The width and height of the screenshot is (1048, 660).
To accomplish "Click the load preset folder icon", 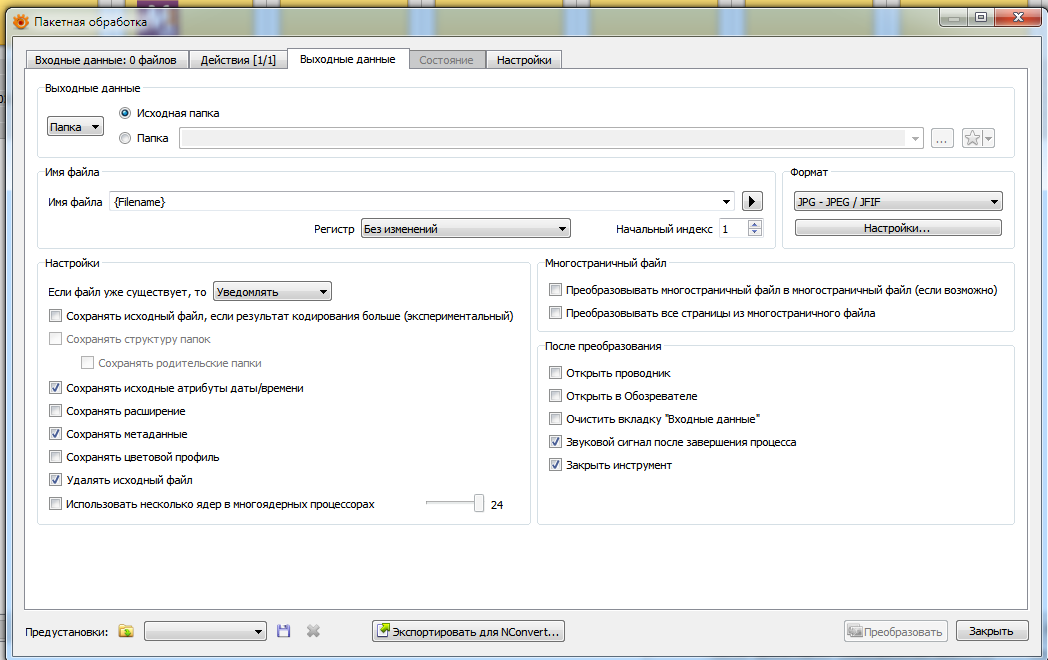I will [x=126, y=631].
